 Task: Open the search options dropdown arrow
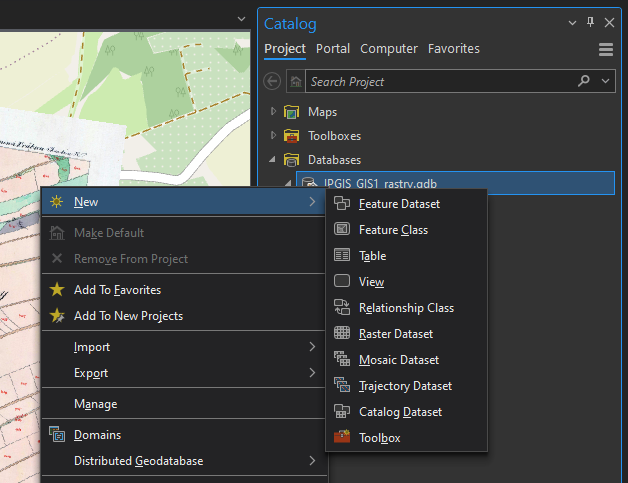(x=605, y=81)
